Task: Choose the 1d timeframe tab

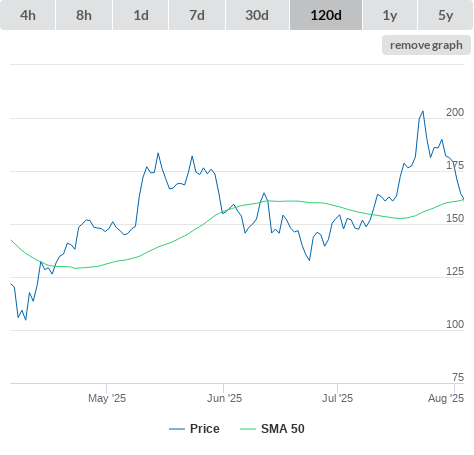Action: point(141,15)
